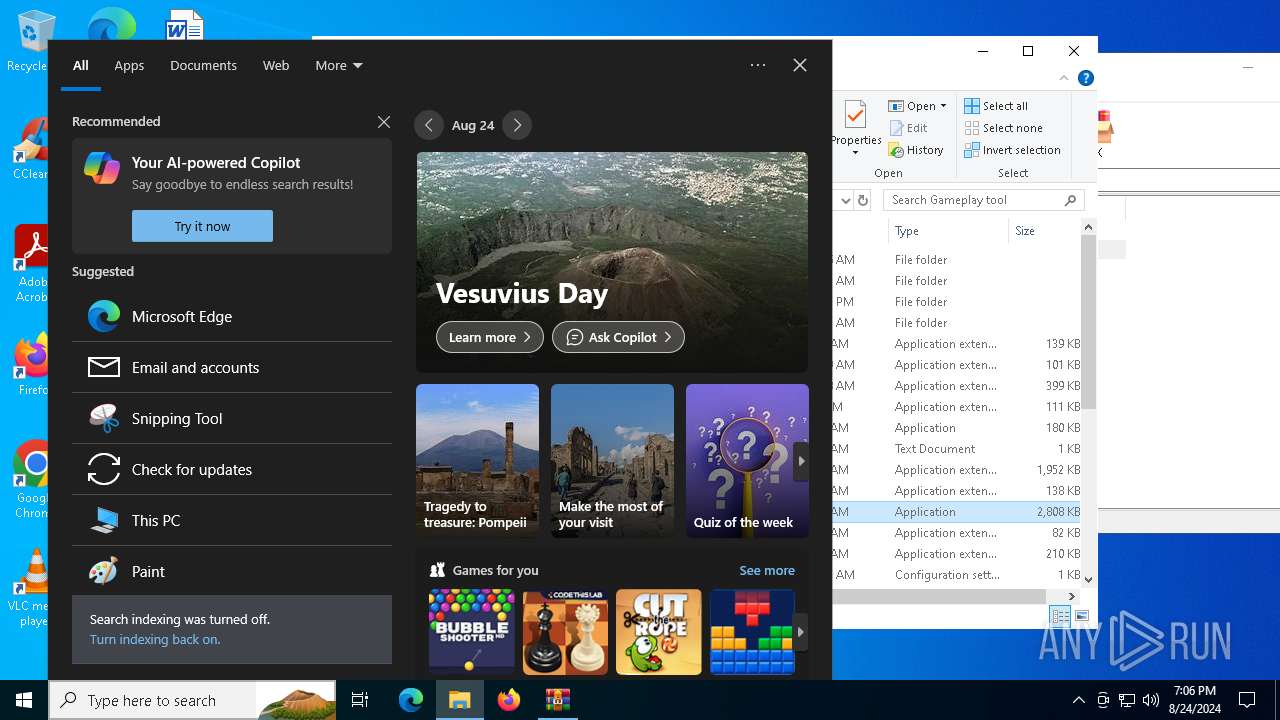Open Quiz of the week card
Screen dimensions: 1280x720
pos(747,461)
